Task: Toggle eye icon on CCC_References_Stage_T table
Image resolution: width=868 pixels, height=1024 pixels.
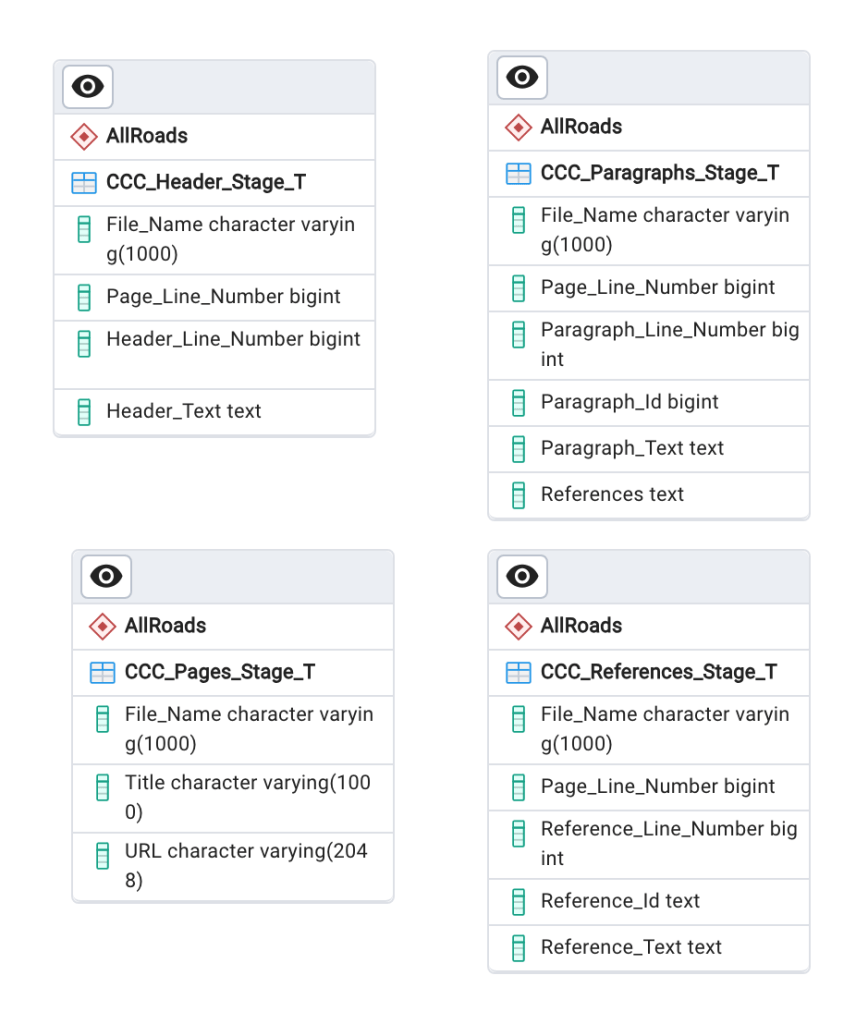Action: pos(522,576)
